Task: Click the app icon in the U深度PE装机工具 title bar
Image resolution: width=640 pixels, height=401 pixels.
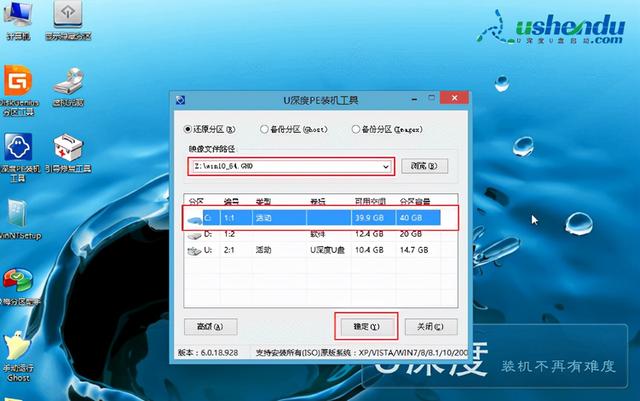Action: click(180, 100)
